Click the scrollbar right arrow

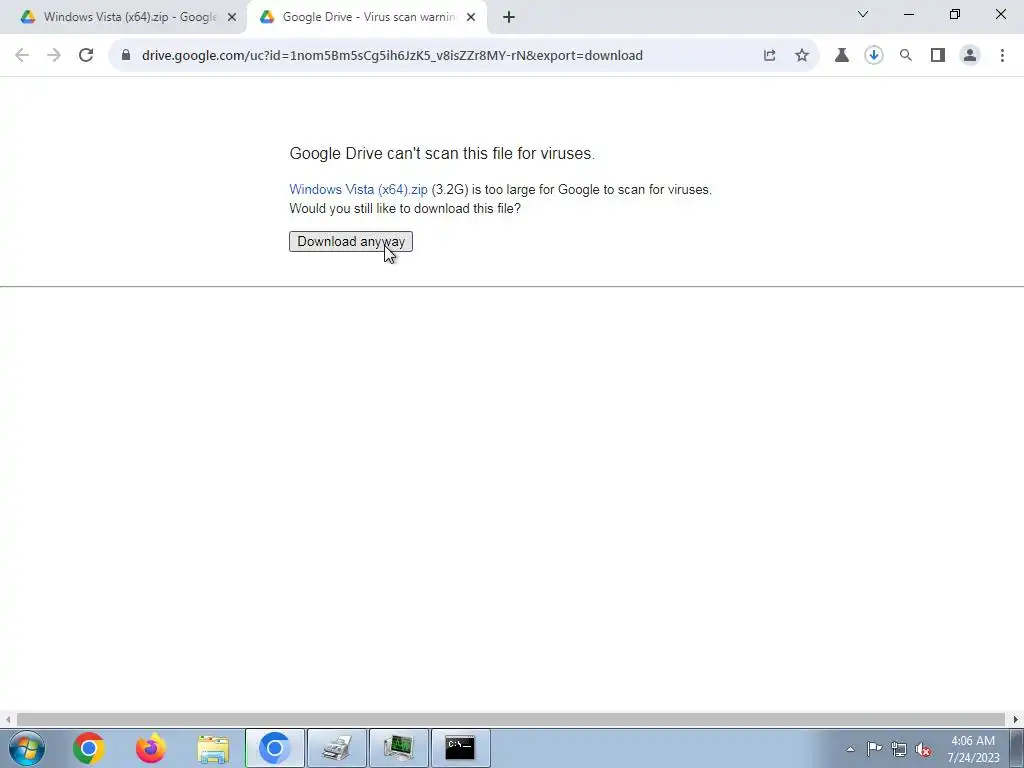click(x=1016, y=720)
